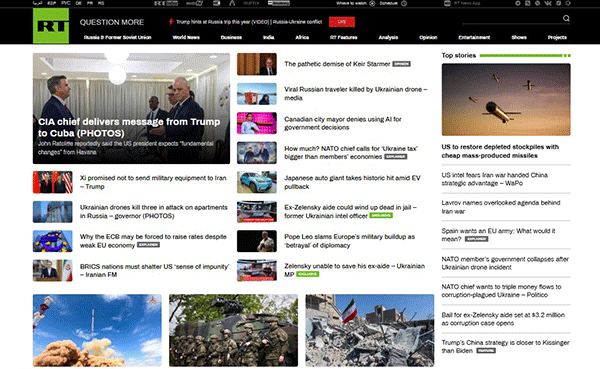
Task: Open 'Why the ECB may be forced' article
Action: 153,241
